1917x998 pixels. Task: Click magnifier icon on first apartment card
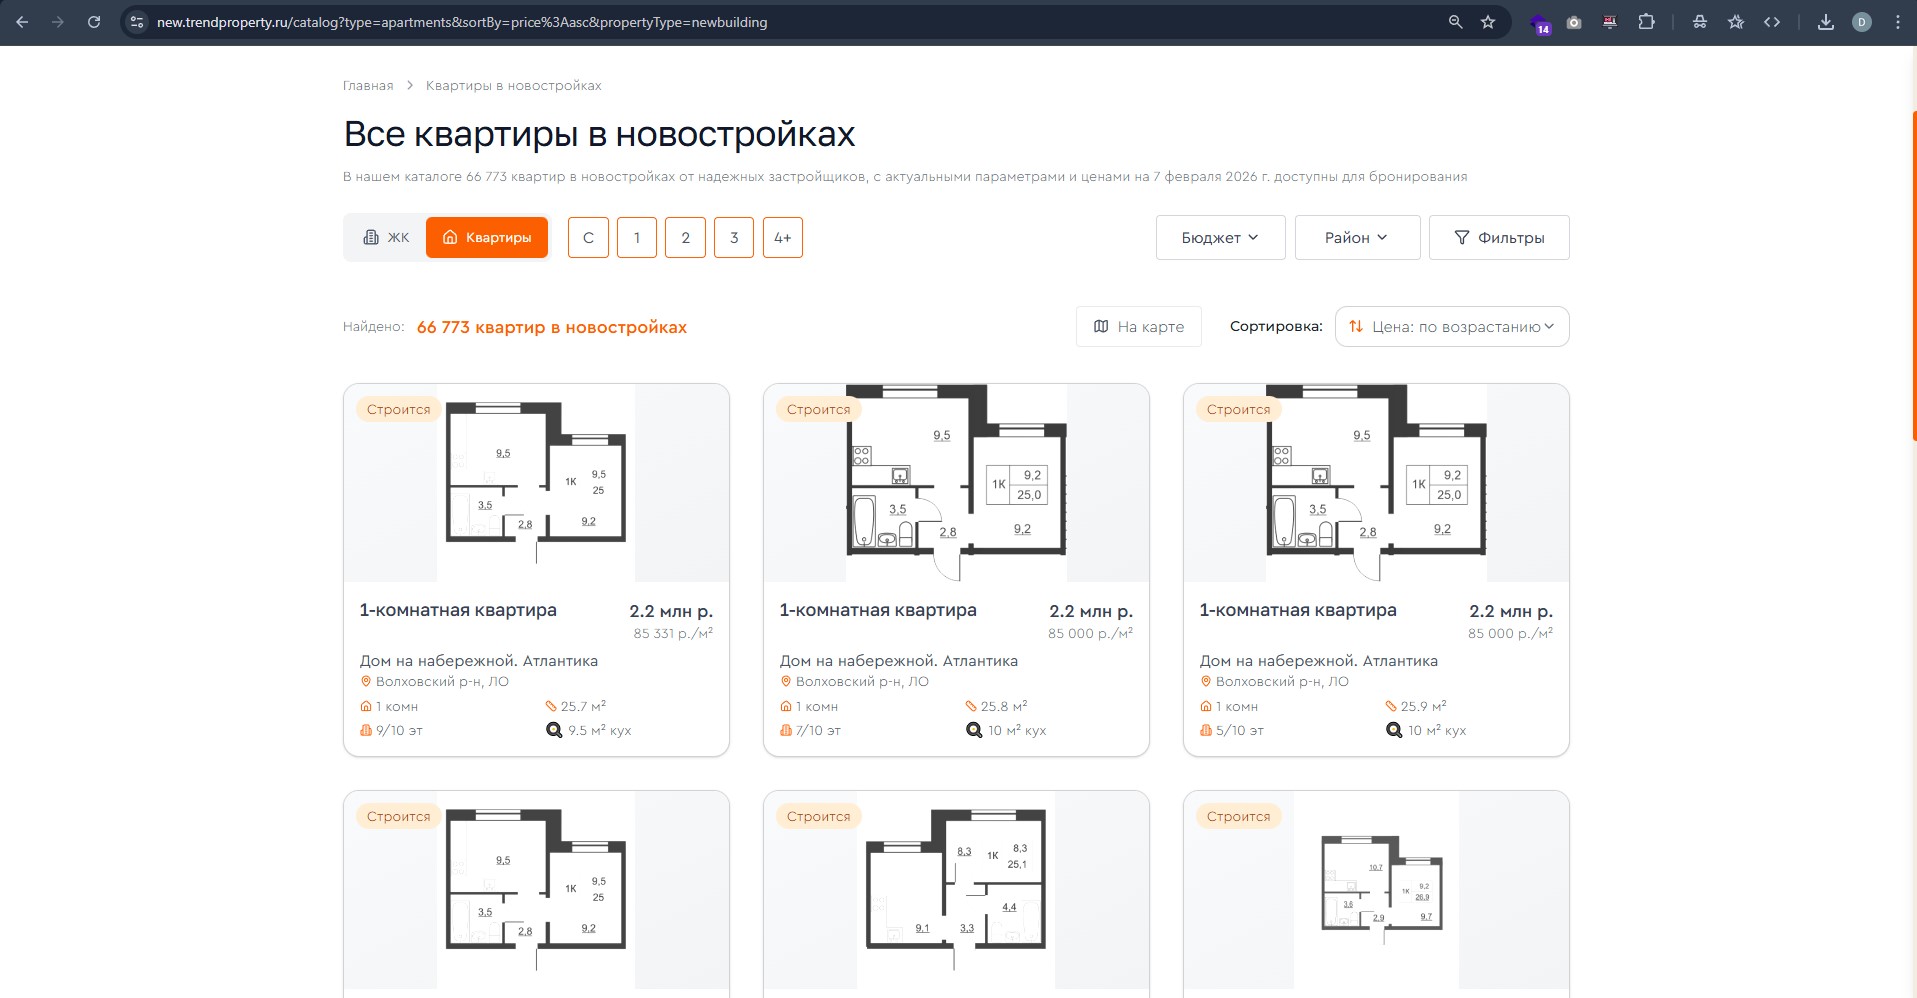click(x=554, y=730)
